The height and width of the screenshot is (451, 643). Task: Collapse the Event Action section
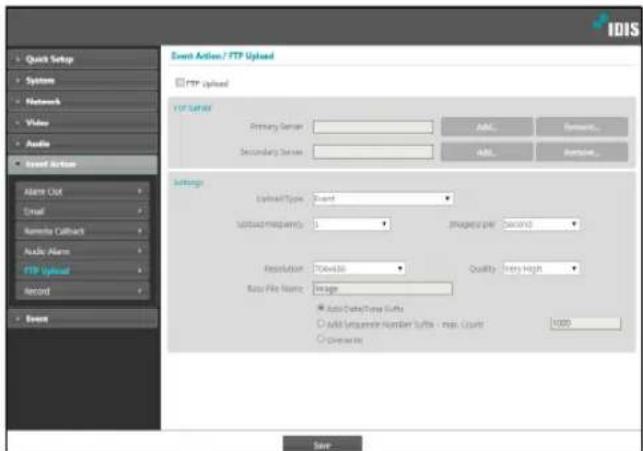(82, 164)
